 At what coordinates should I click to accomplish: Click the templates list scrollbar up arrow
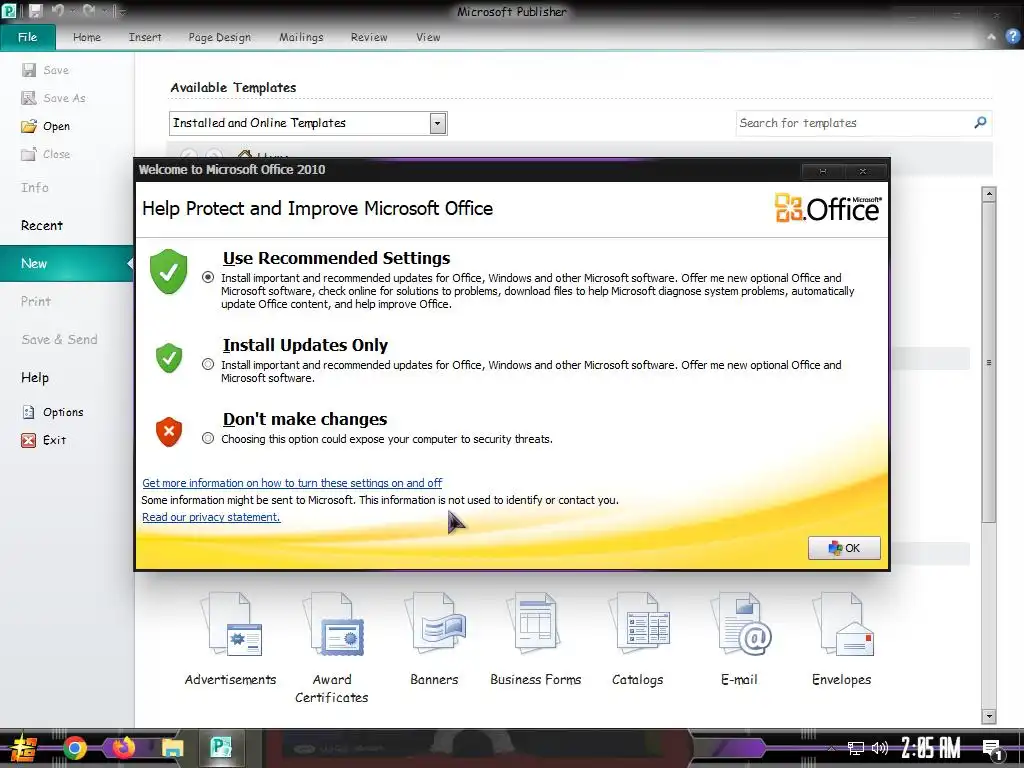tap(989, 194)
